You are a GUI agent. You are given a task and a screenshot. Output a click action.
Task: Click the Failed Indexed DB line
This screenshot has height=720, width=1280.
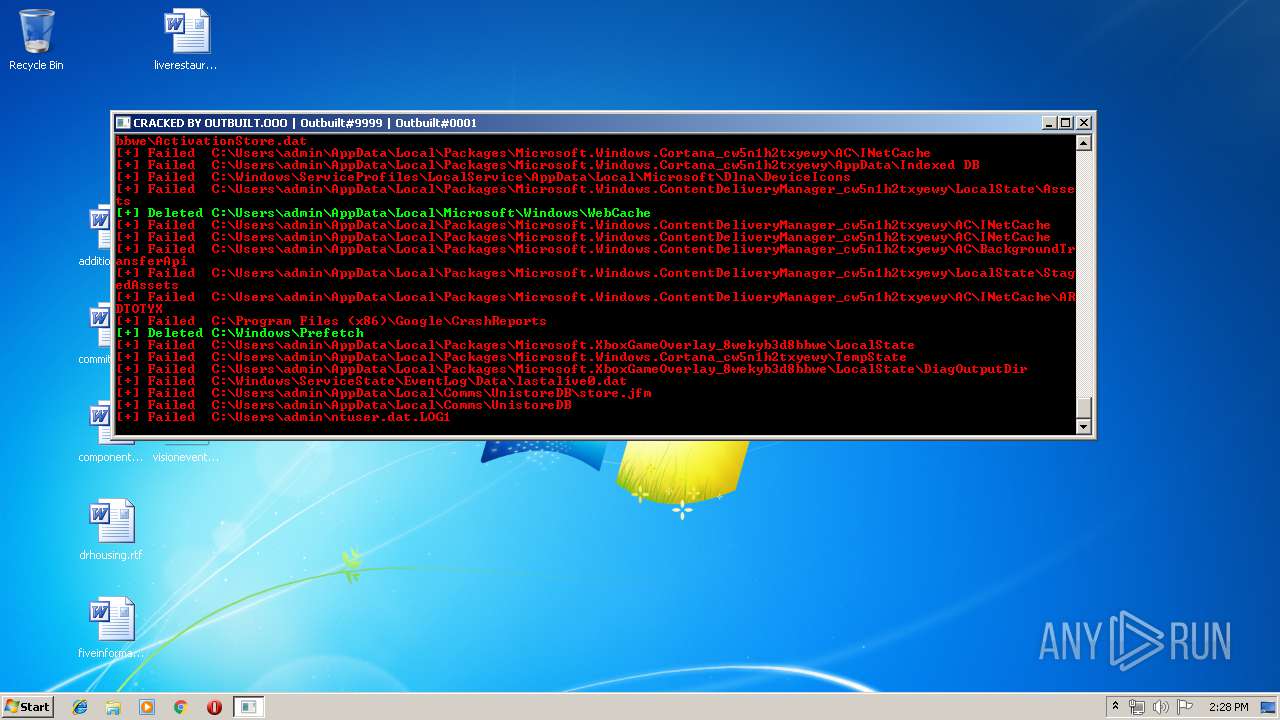[547, 165]
